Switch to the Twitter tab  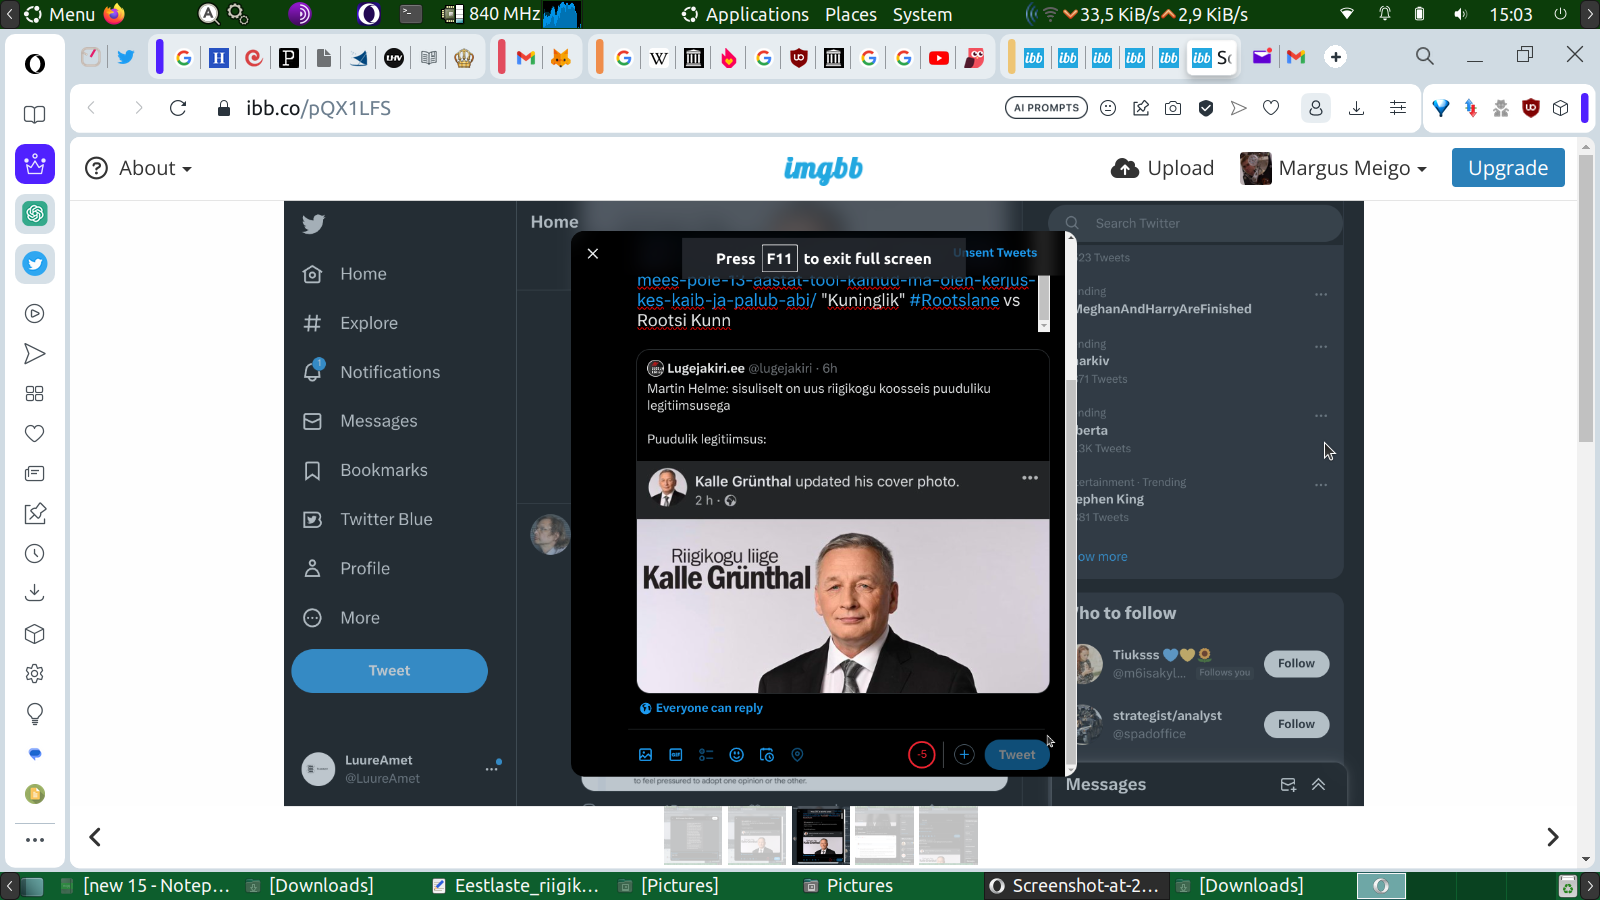click(125, 57)
